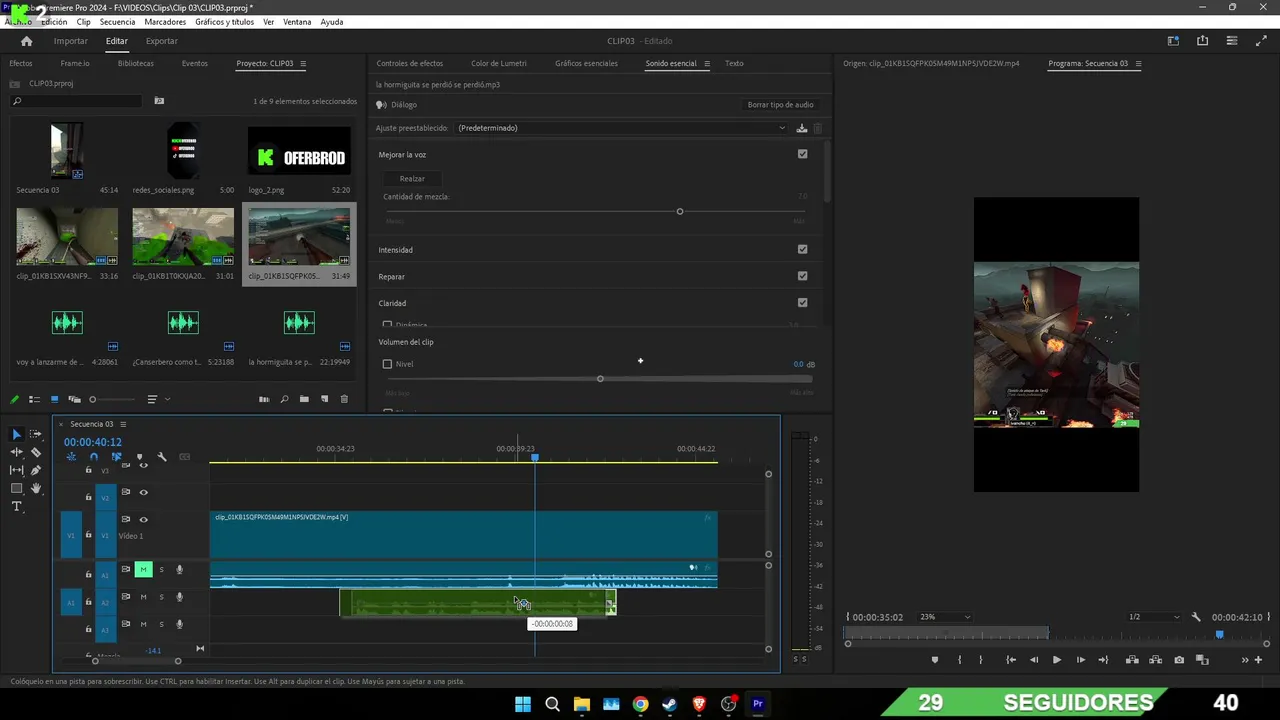
Task: Open the Secuencia 03 timeline panel menu
Action: pos(123,424)
